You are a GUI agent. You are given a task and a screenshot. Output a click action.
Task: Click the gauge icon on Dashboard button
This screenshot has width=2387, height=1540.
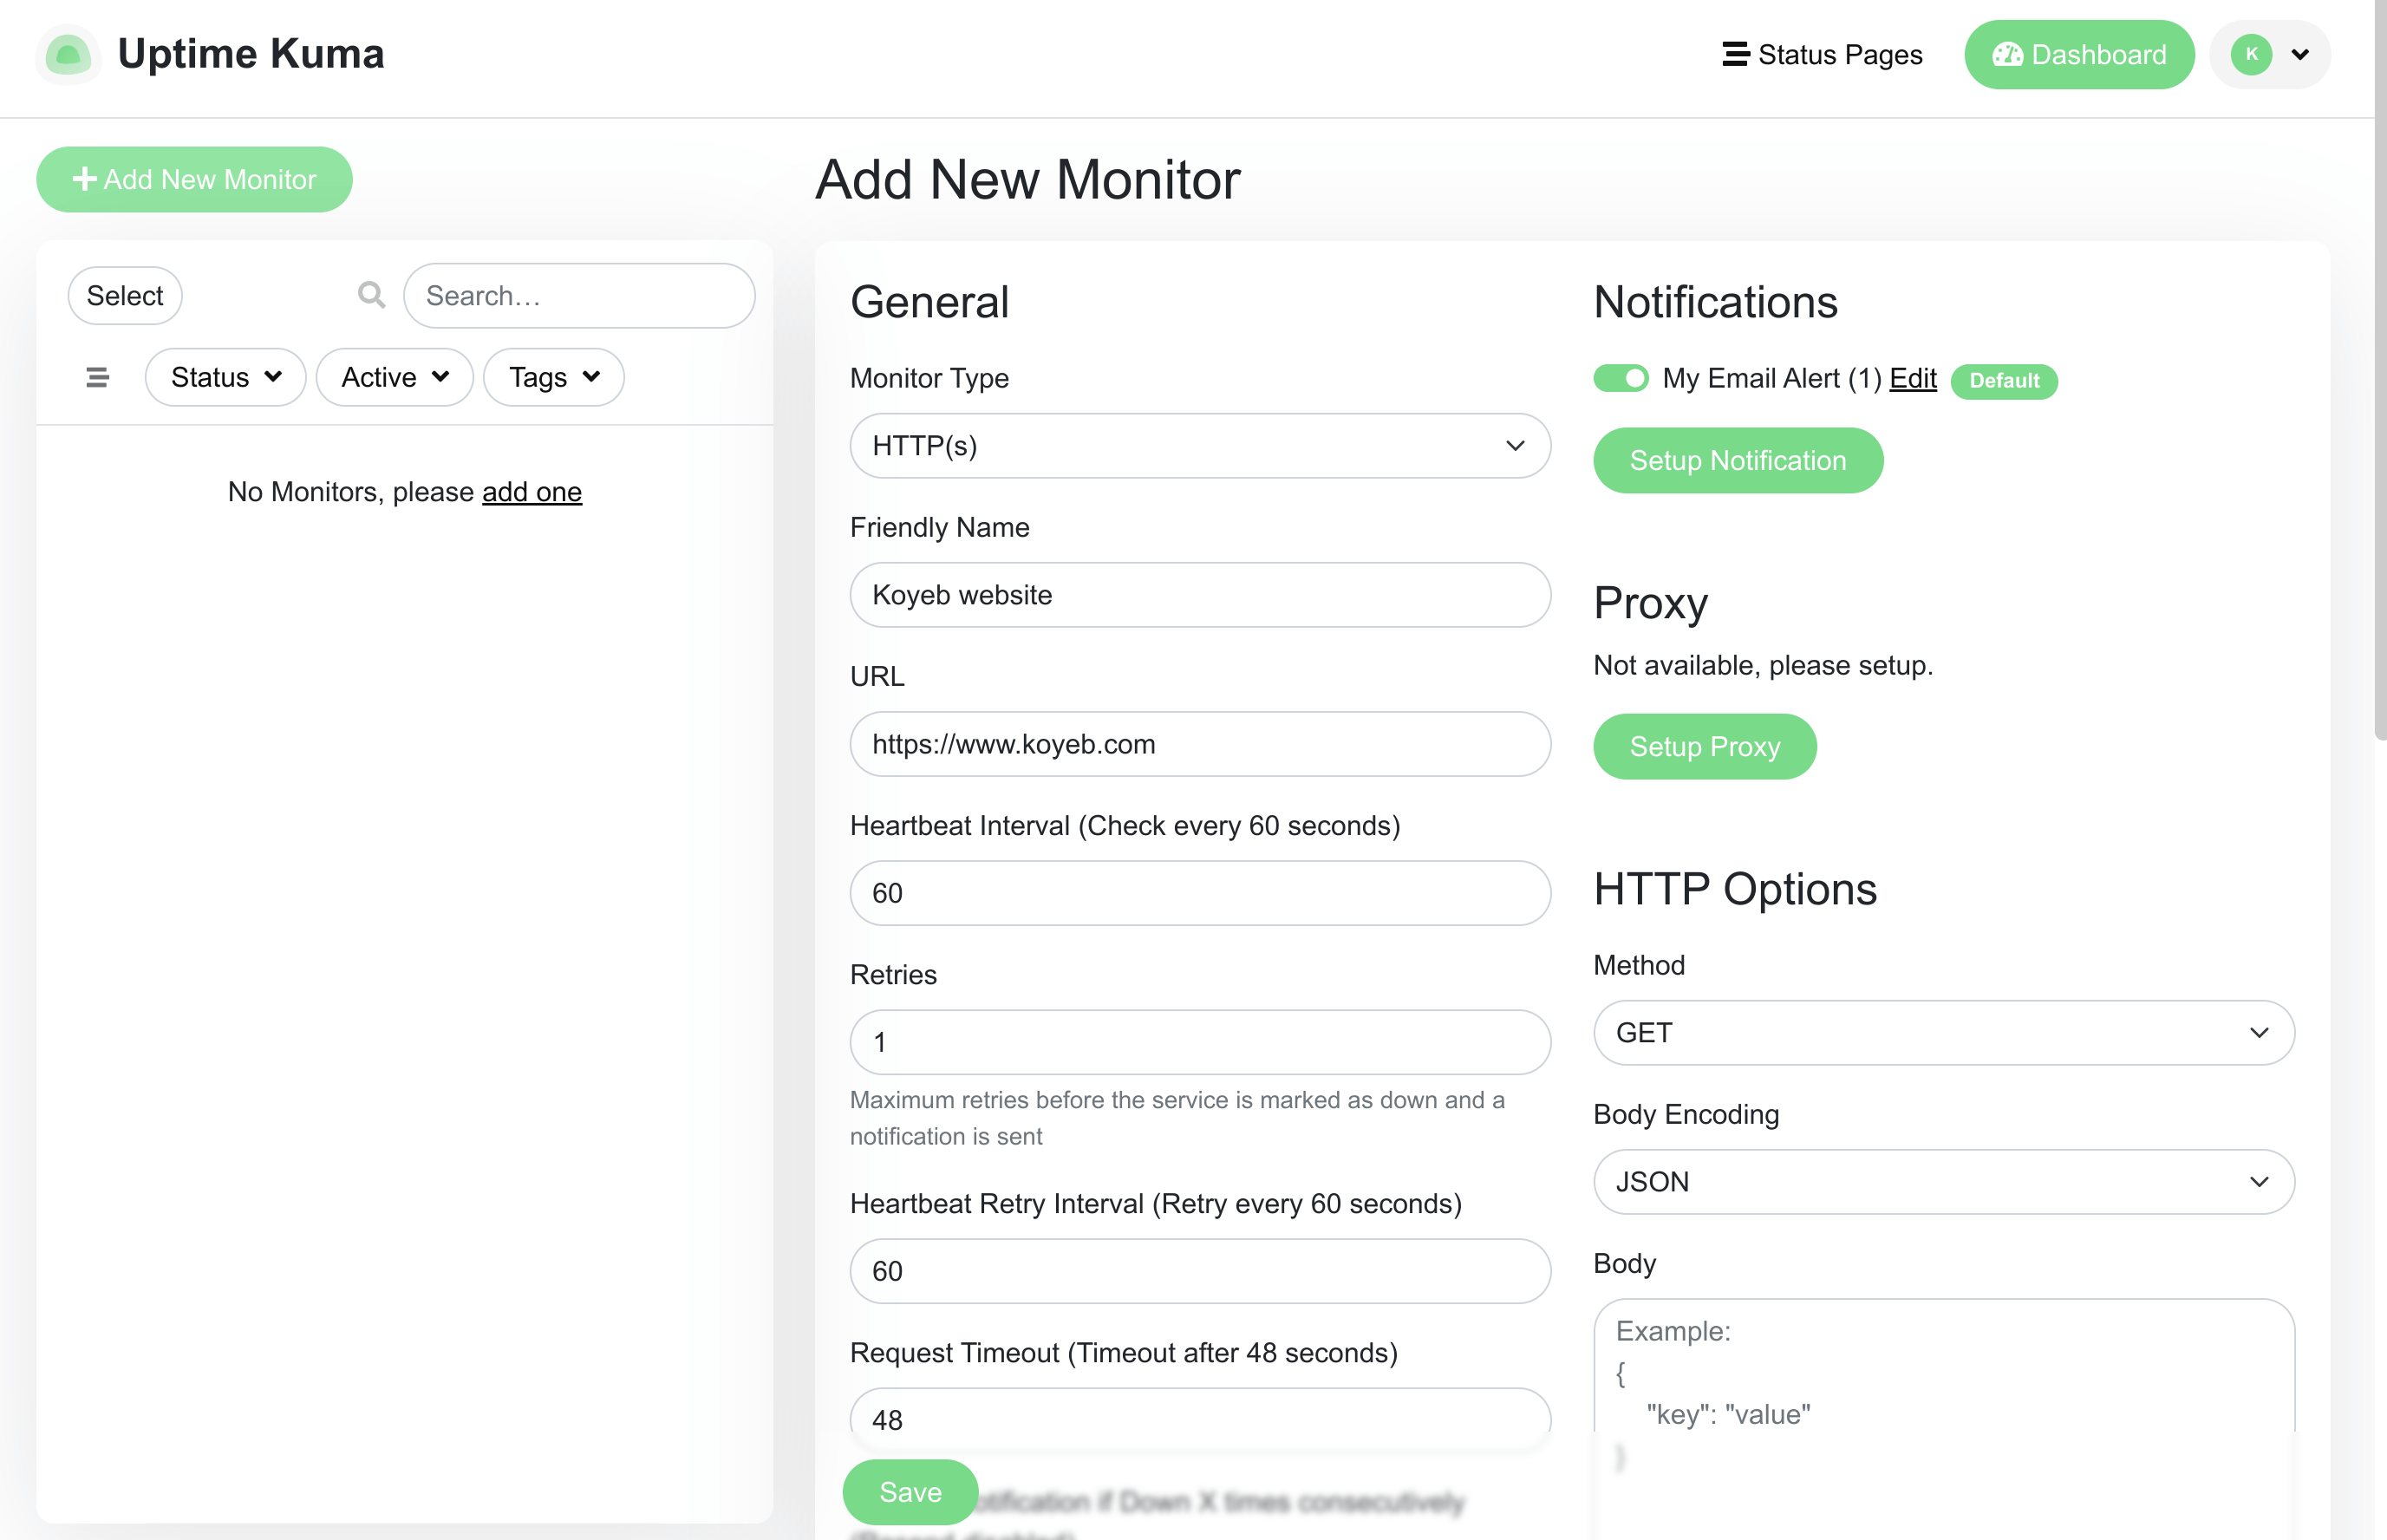[2011, 54]
